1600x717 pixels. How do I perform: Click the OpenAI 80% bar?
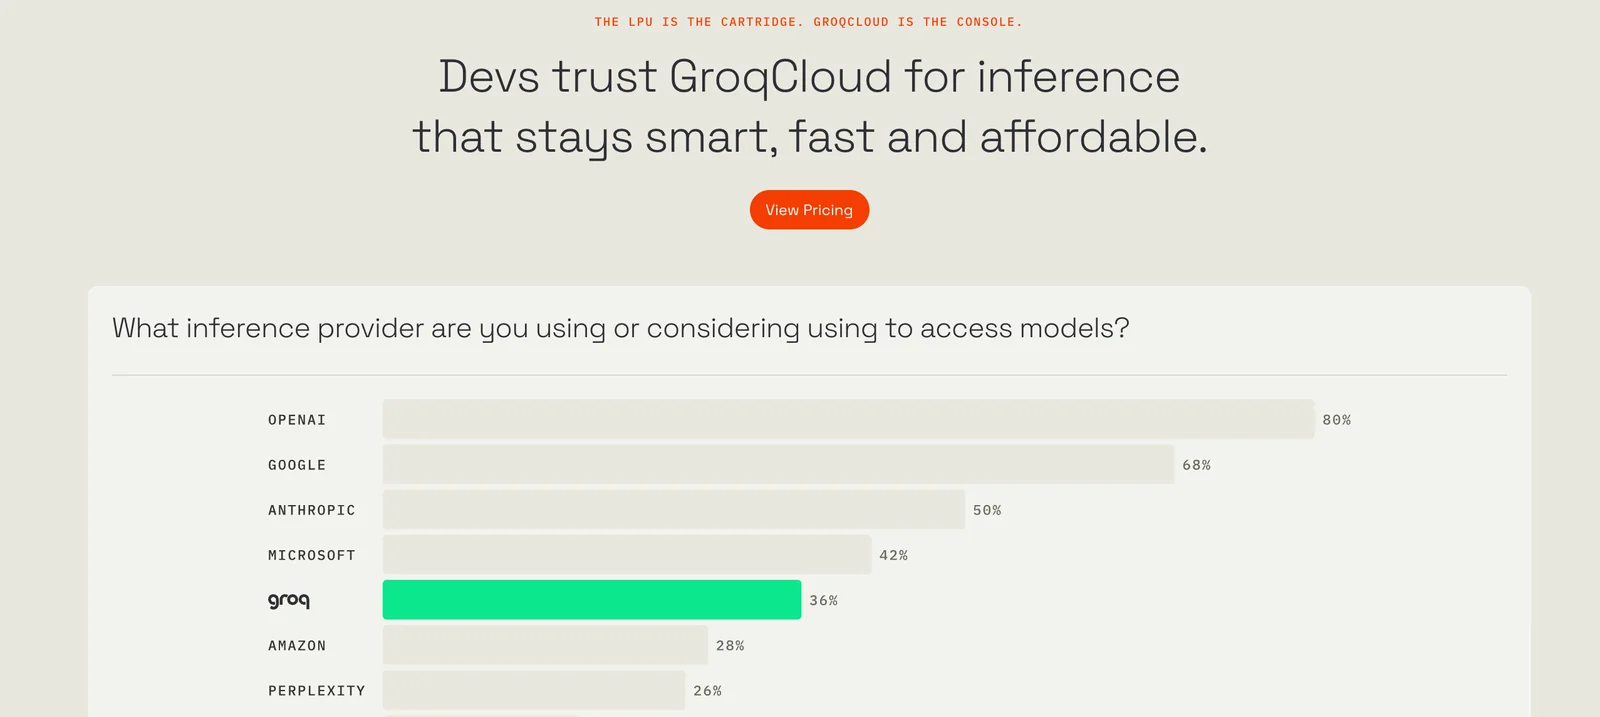(x=848, y=420)
